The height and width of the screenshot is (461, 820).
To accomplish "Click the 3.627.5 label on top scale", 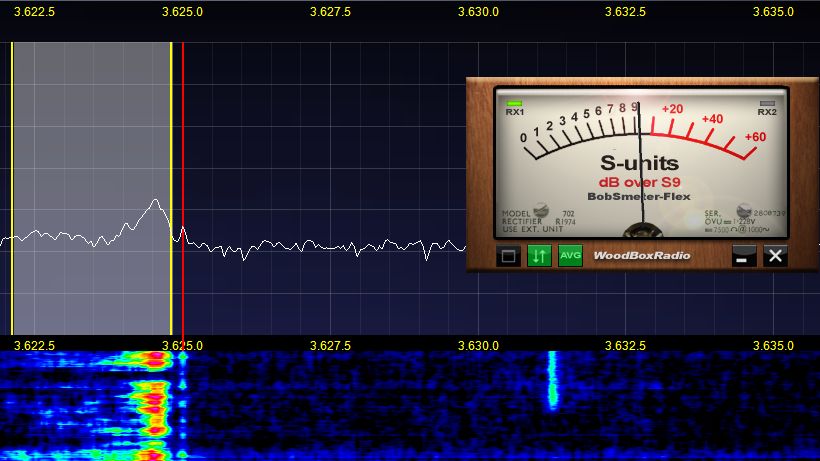I will tap(330, 12).
